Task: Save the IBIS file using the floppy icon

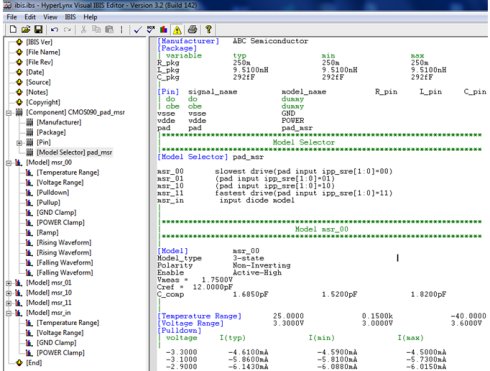Action: pos(39,30)
